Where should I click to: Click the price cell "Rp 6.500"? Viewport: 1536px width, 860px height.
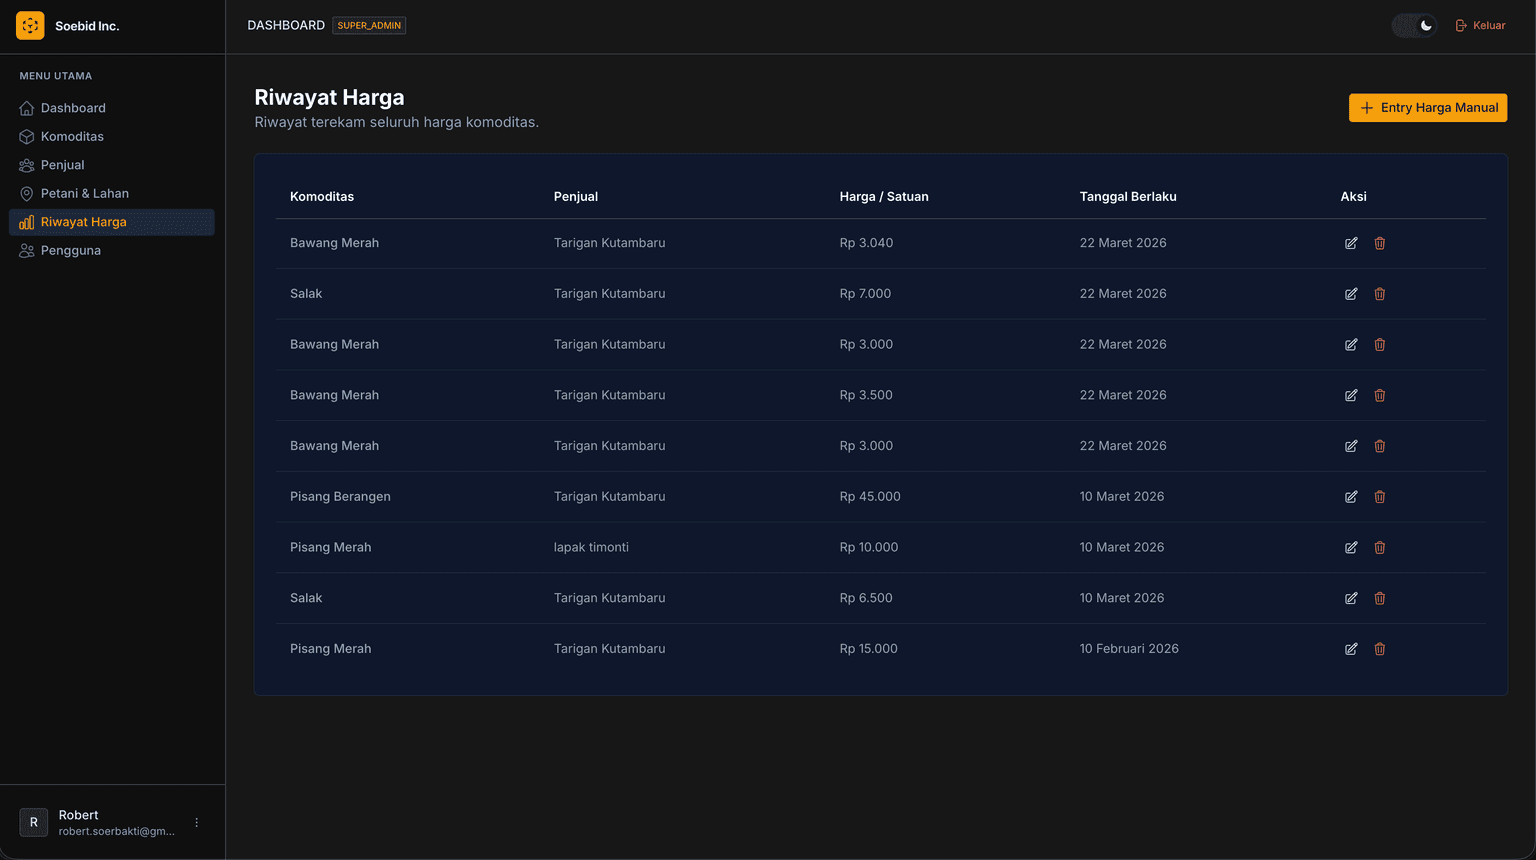[x=866, y=598]
